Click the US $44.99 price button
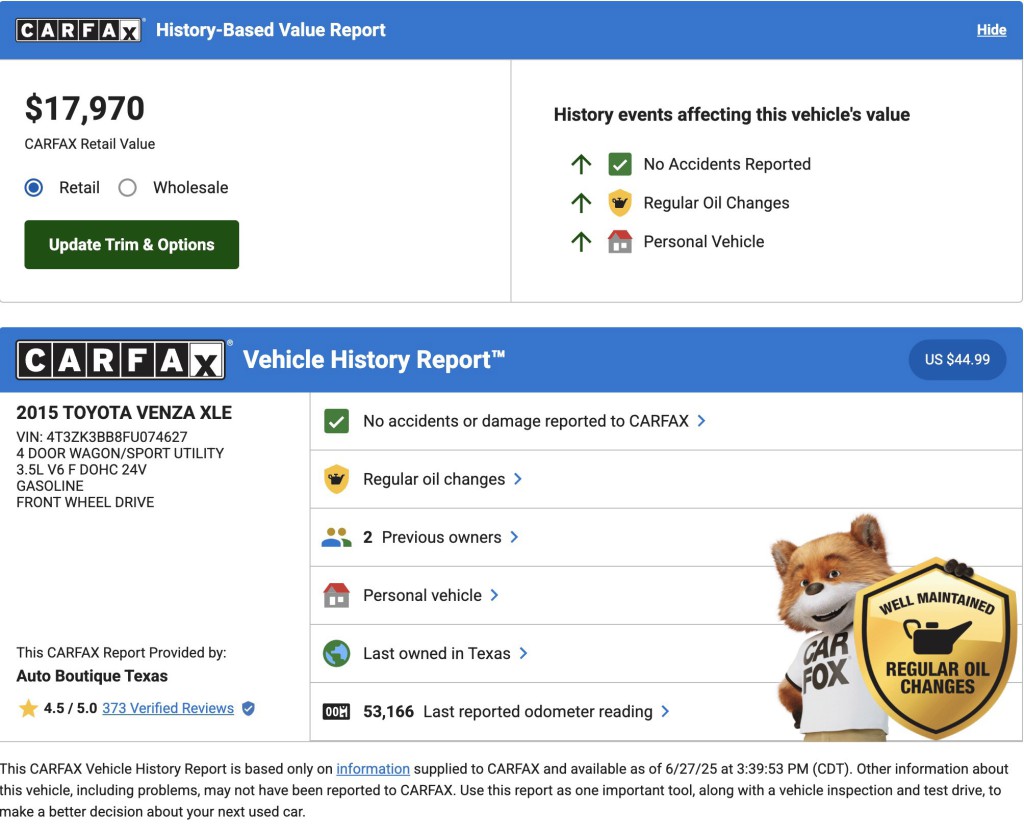 [x=957, y=360]
